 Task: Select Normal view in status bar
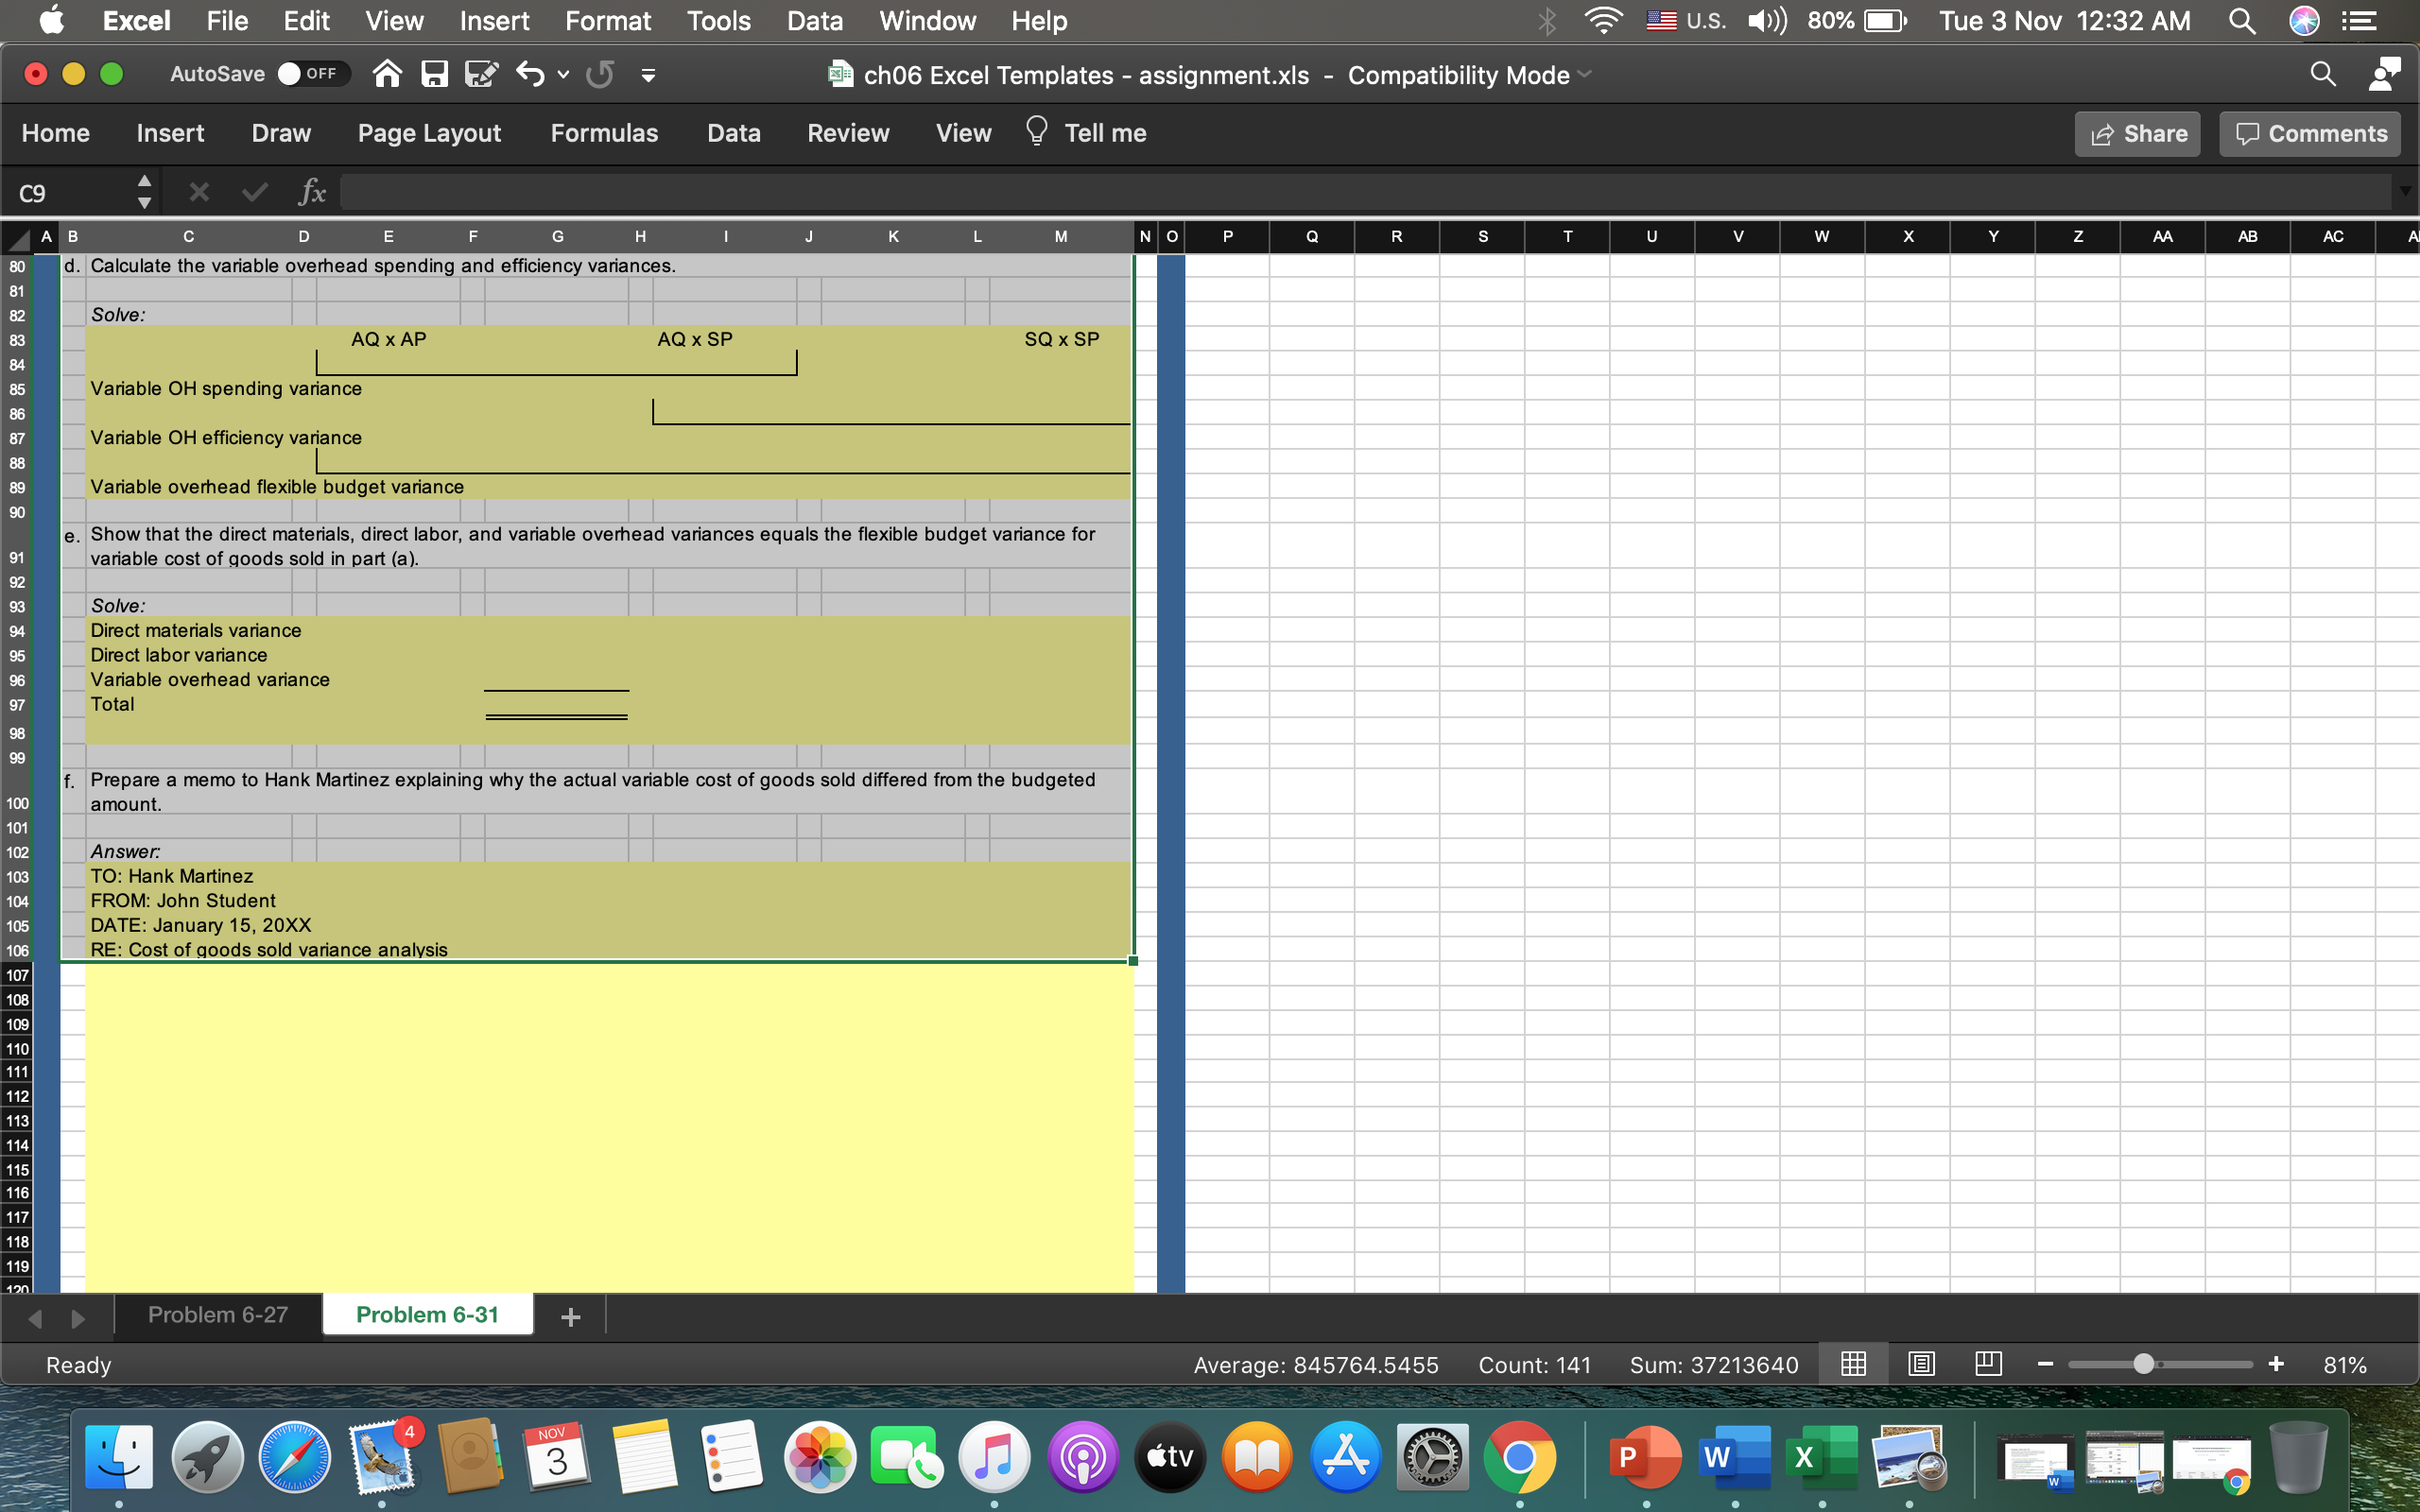1853,1364
